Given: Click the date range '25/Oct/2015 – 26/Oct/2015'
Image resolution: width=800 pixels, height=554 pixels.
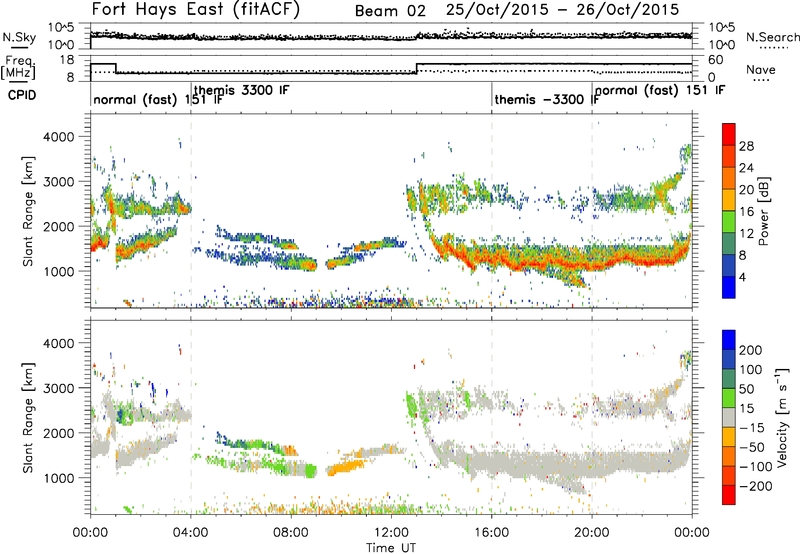Looking at the screenshot, I should pos(562,10).
